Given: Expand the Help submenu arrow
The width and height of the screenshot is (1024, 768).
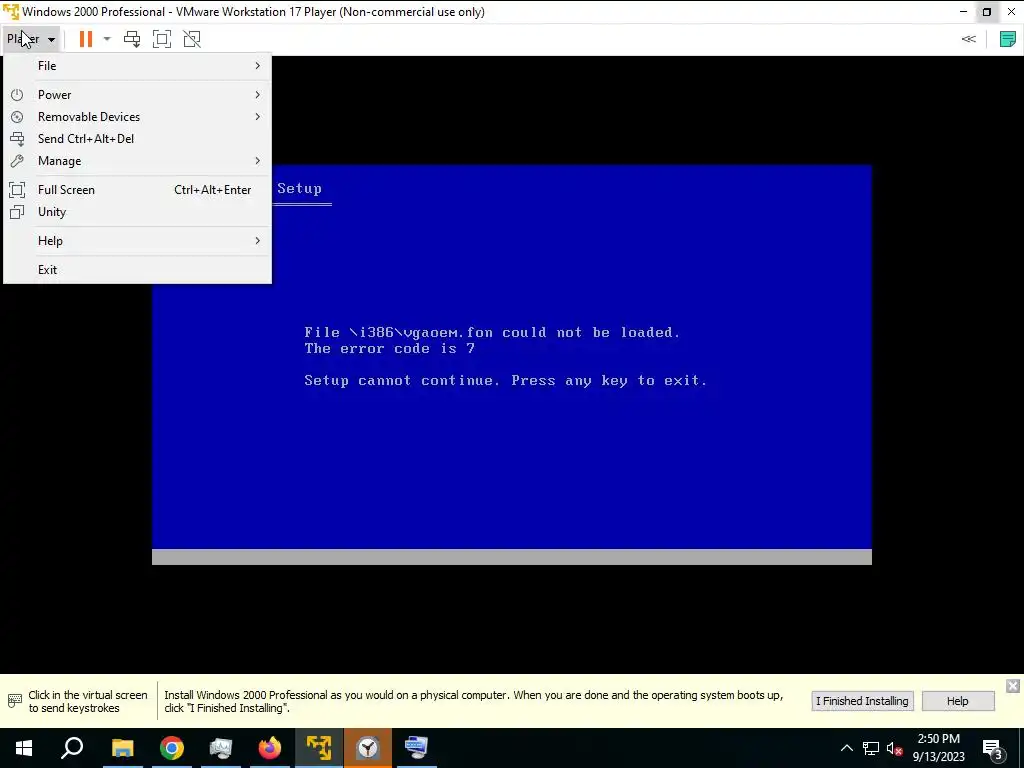Looking at the screenshot, I should [x=257, y=241].
